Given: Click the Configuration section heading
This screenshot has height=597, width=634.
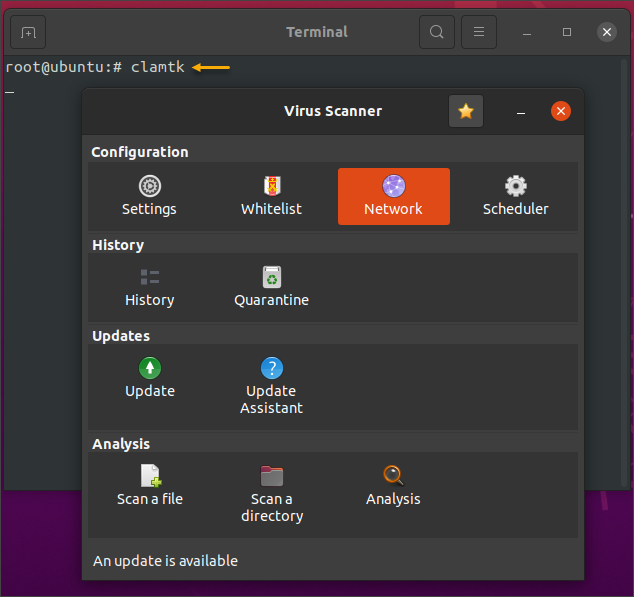Looking at the screenshot, I should (140, 152).
